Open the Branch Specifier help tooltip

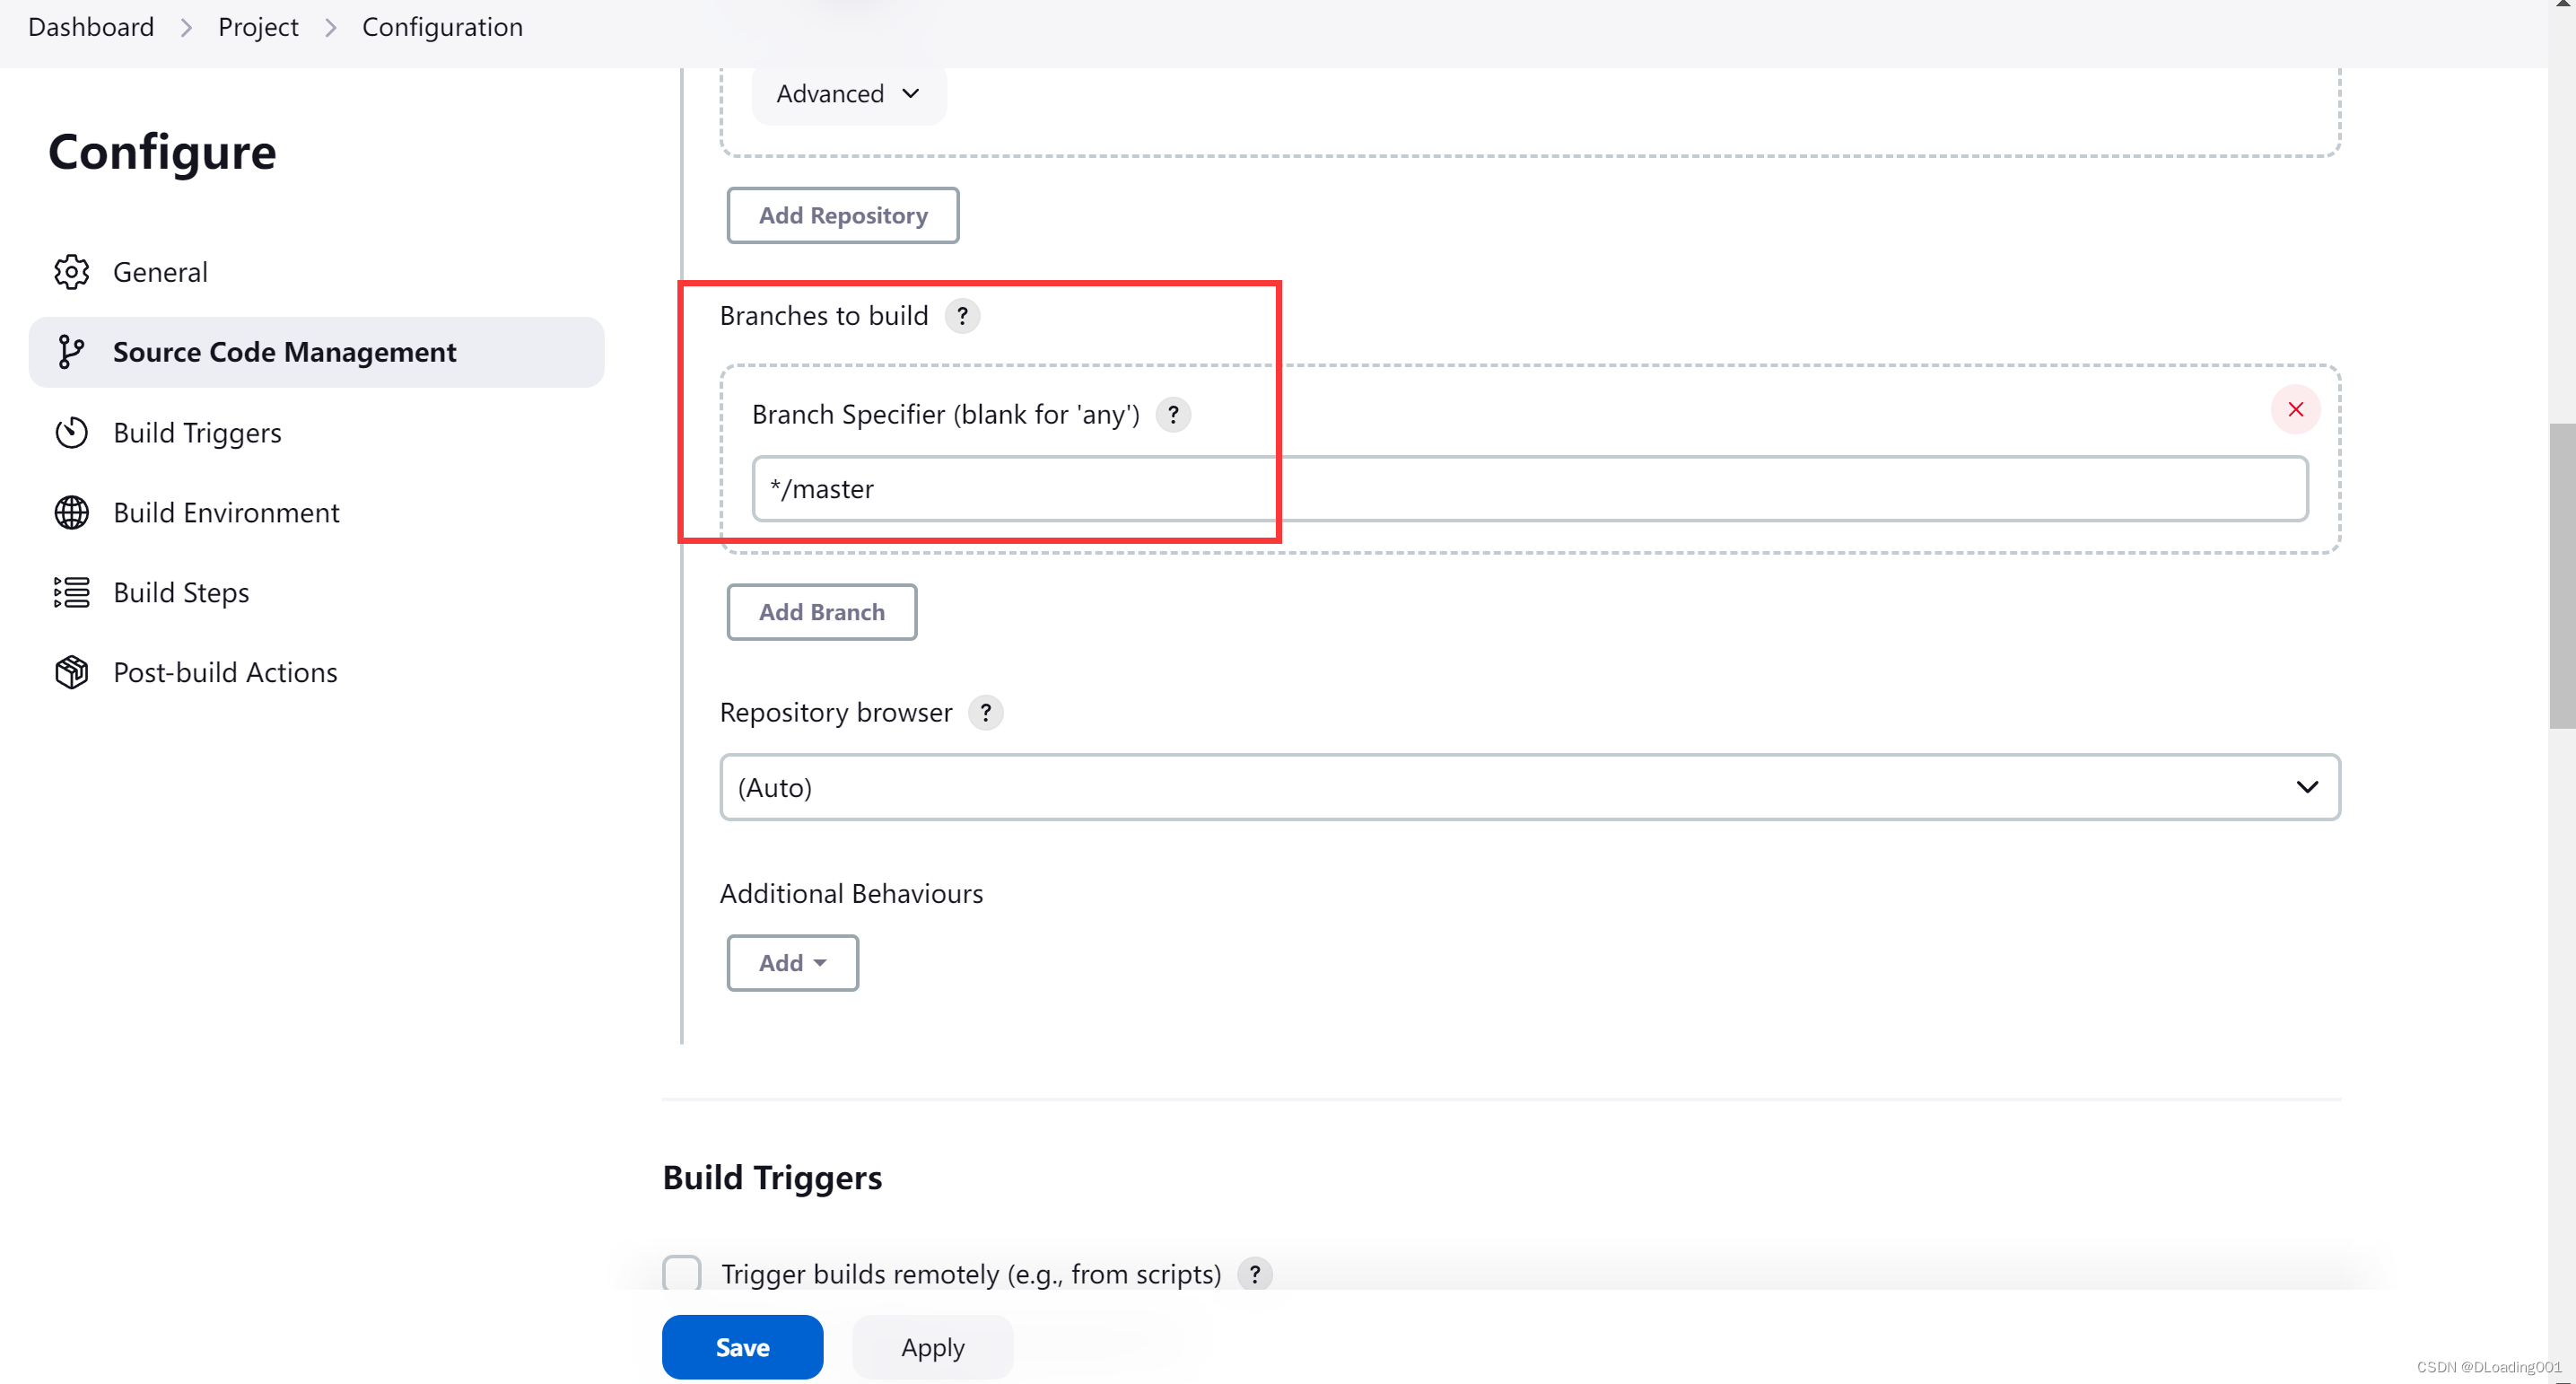pos(1173,414)
